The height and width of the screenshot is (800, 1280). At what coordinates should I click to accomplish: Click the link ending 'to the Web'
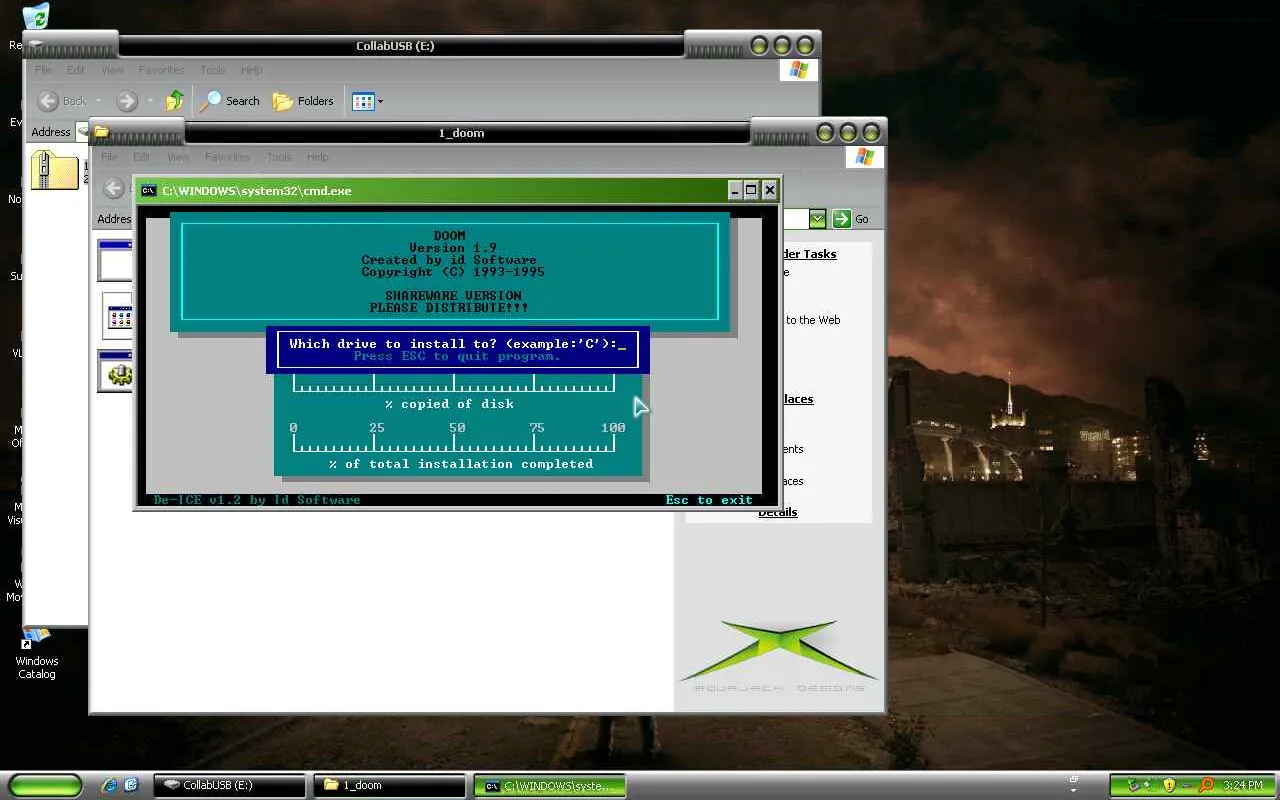click(813, 320)
